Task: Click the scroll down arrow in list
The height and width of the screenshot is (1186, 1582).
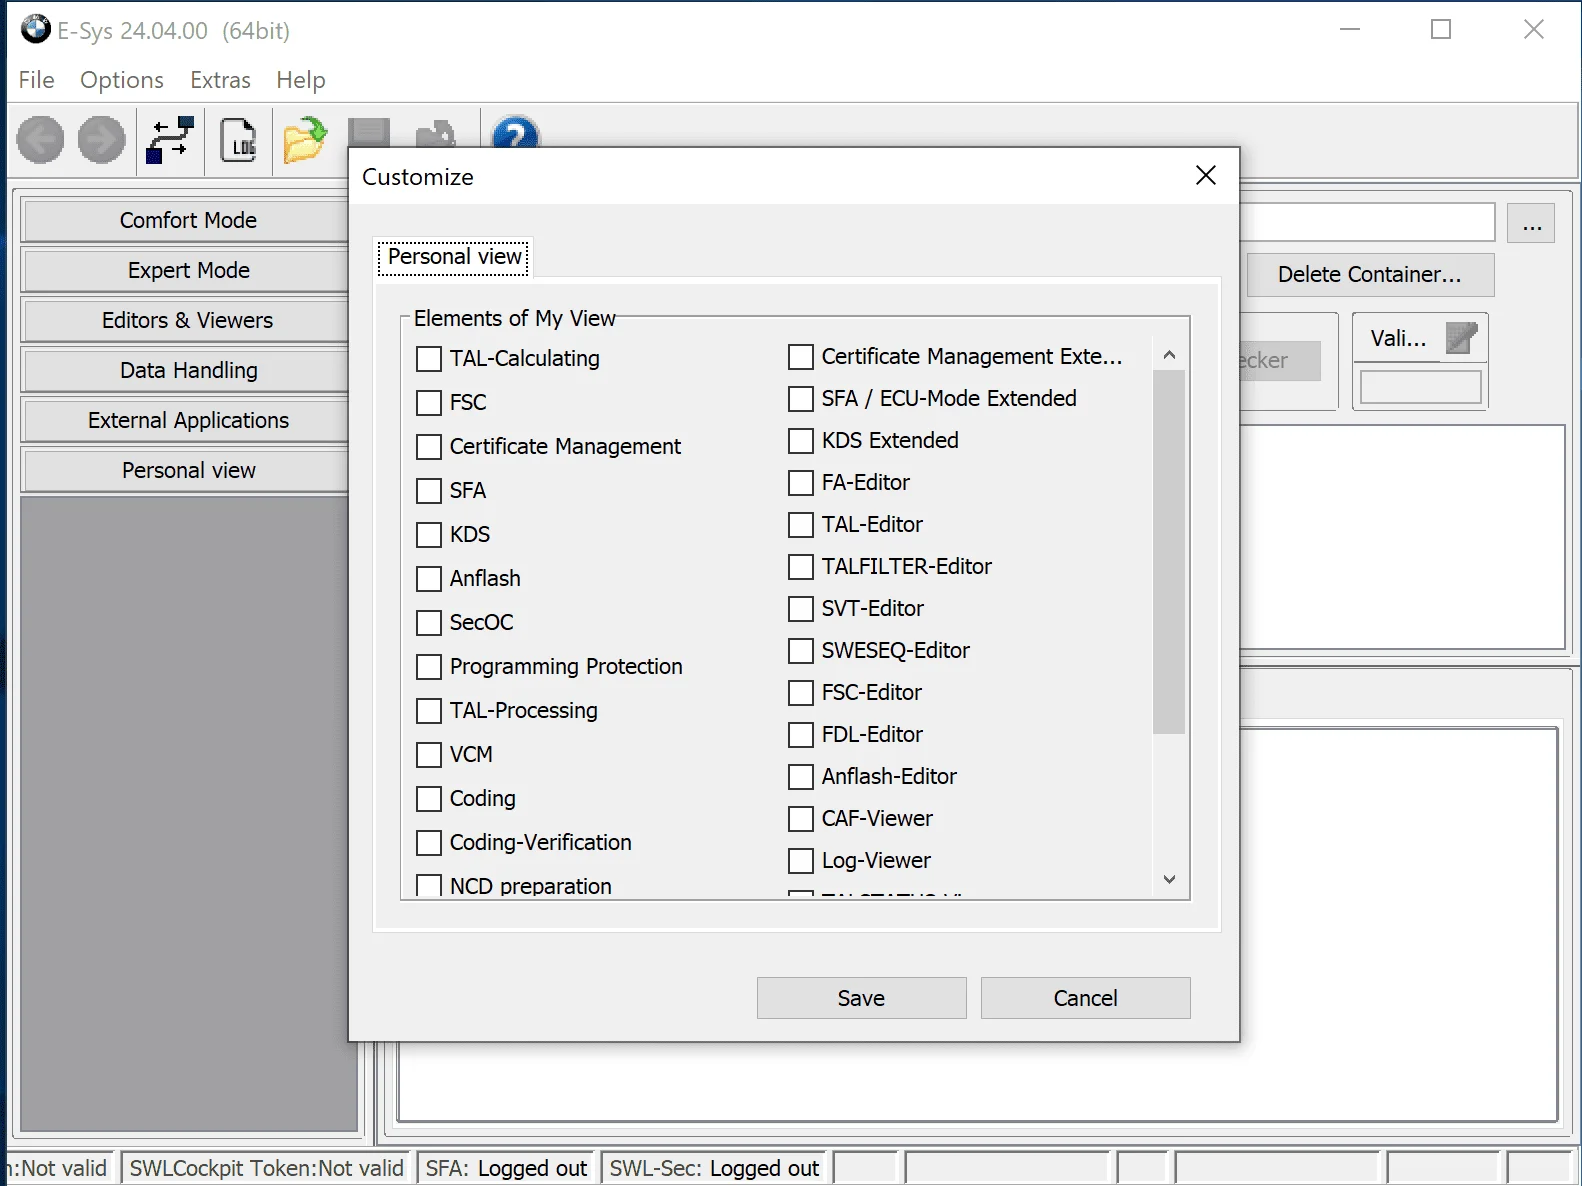Action: click(1169, 880)
